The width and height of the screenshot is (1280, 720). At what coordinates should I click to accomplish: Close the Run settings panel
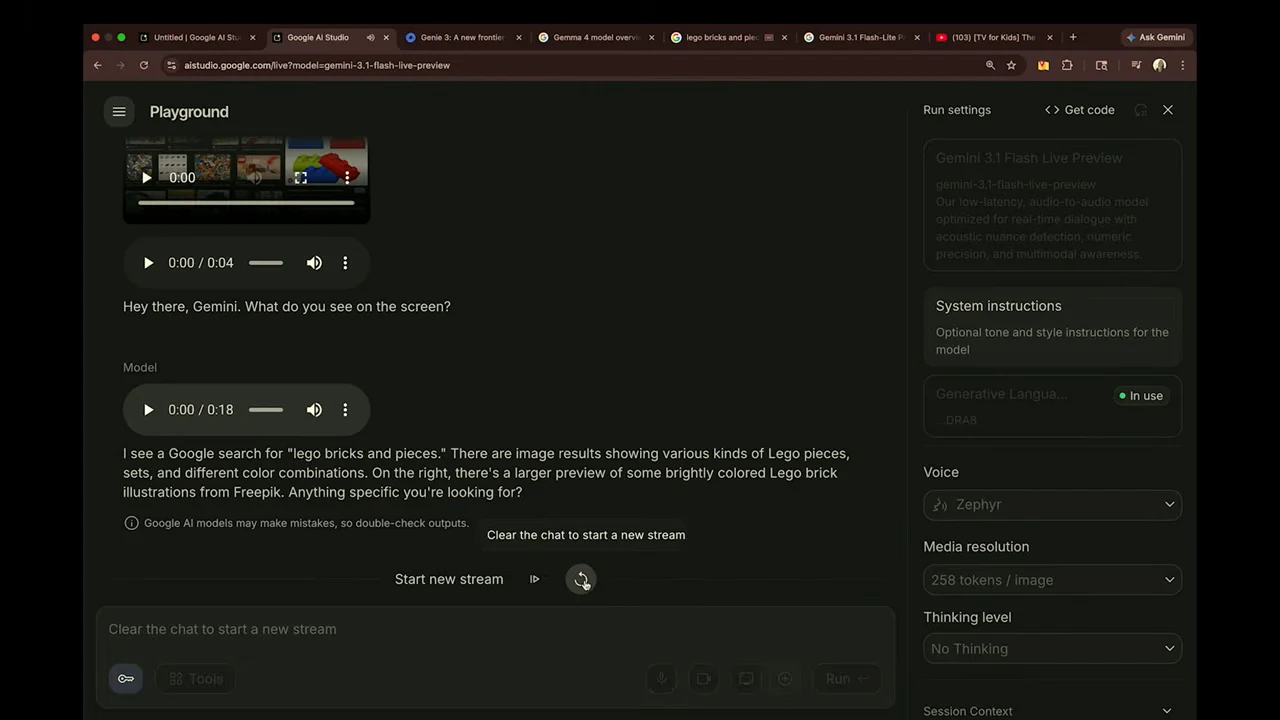coord(1168,110)
